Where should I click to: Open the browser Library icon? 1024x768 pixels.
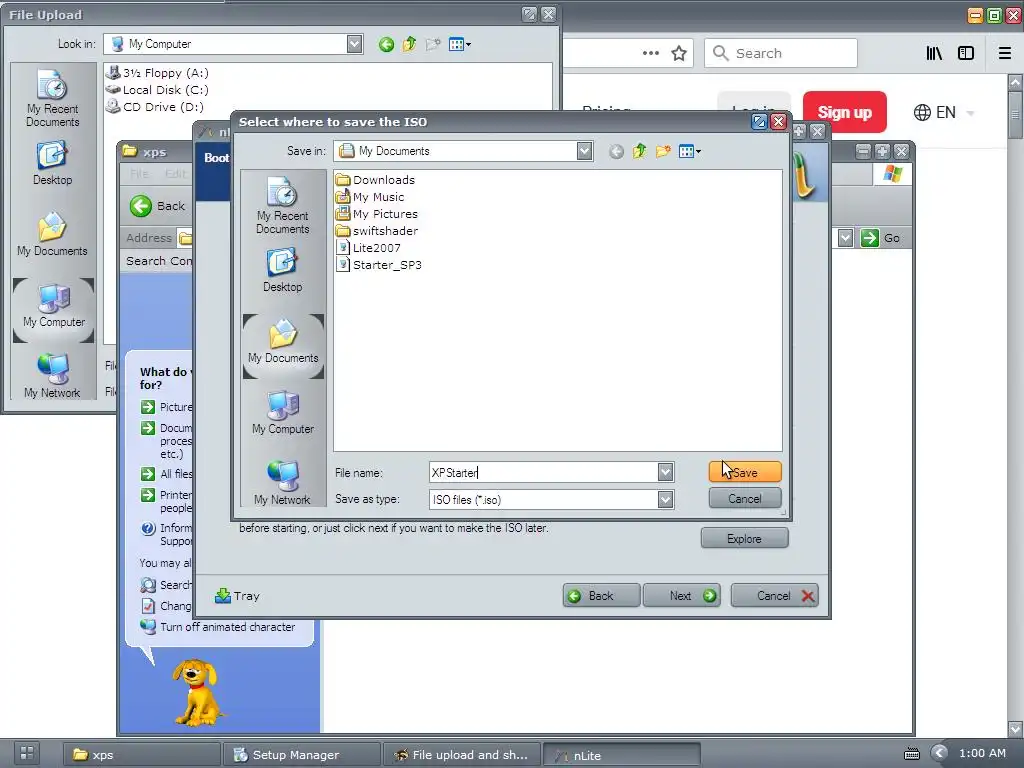click(935, 53)
